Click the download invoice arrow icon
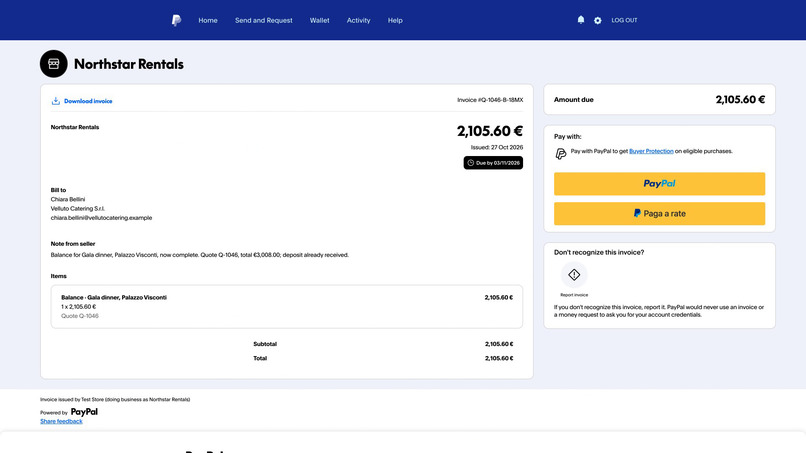806x453 pixels. pos(56,101)
